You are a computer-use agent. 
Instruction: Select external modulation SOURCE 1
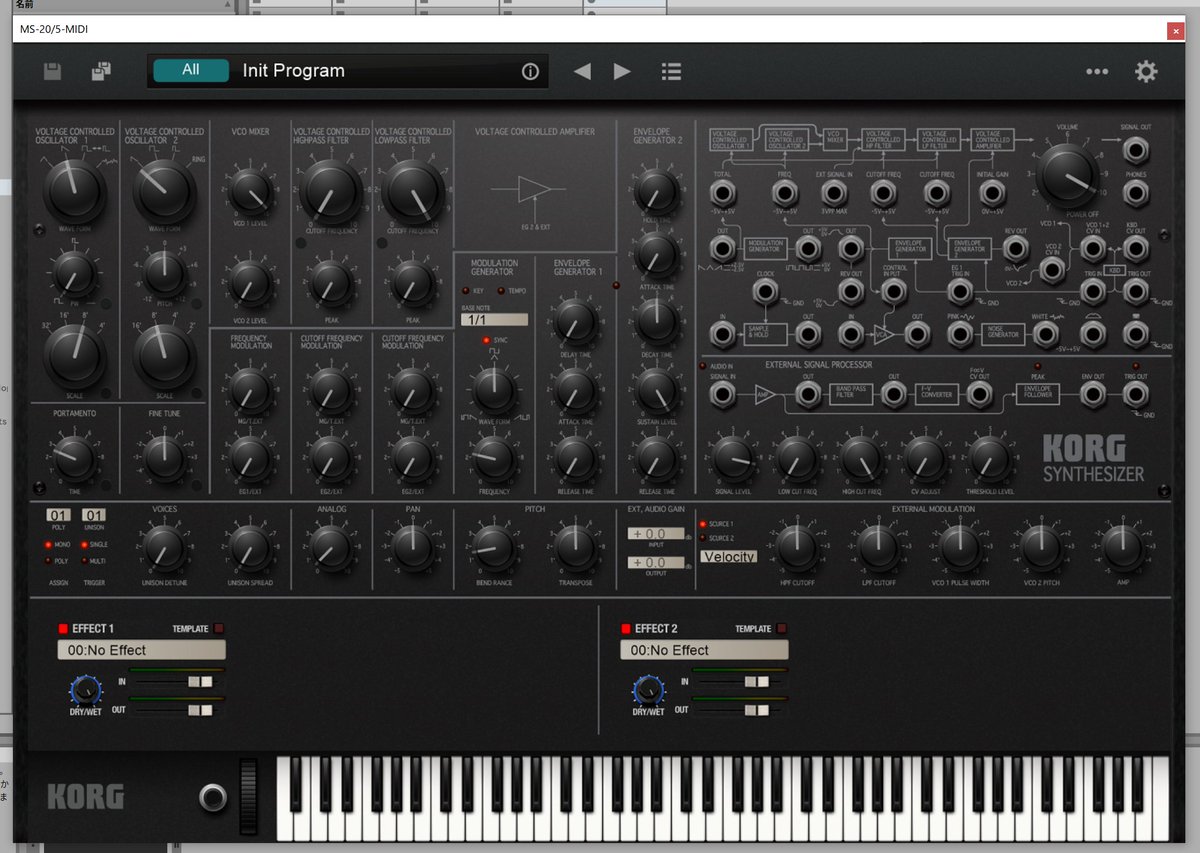click(703, 524)
